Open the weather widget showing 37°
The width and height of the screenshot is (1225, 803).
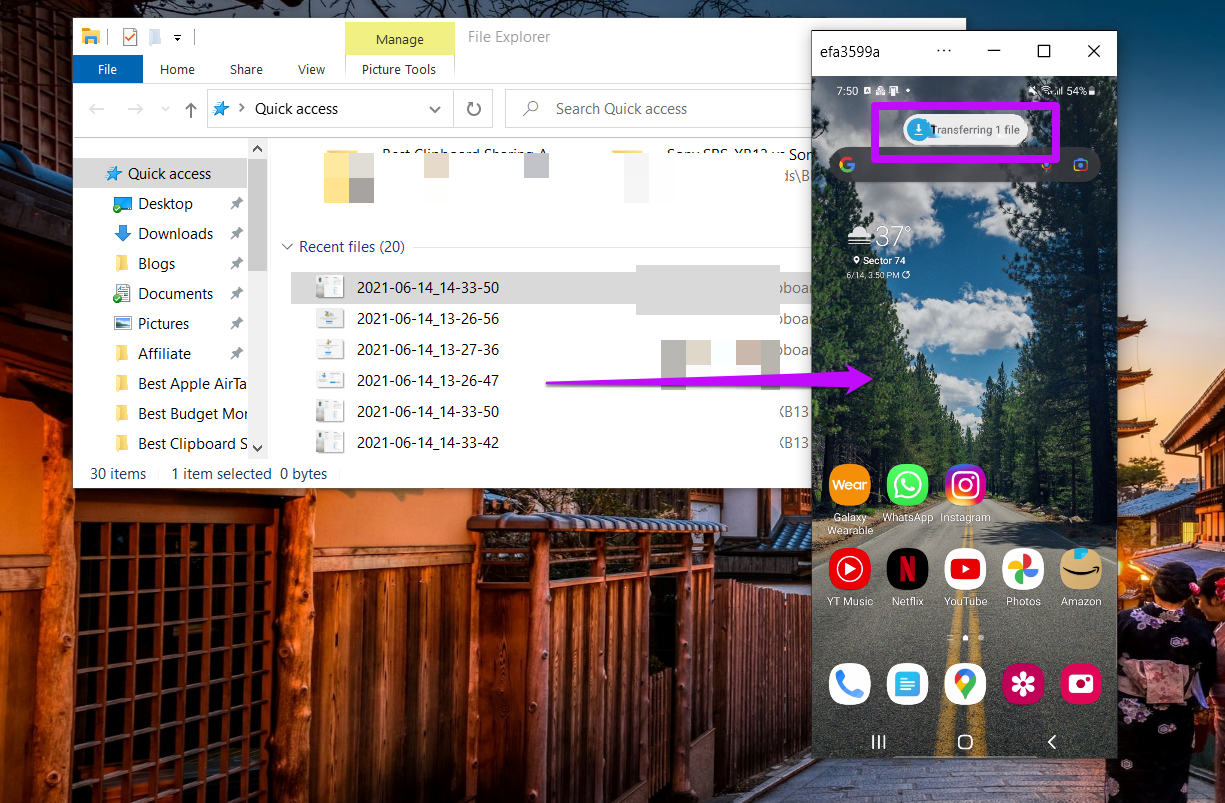(x=881, y=250)
